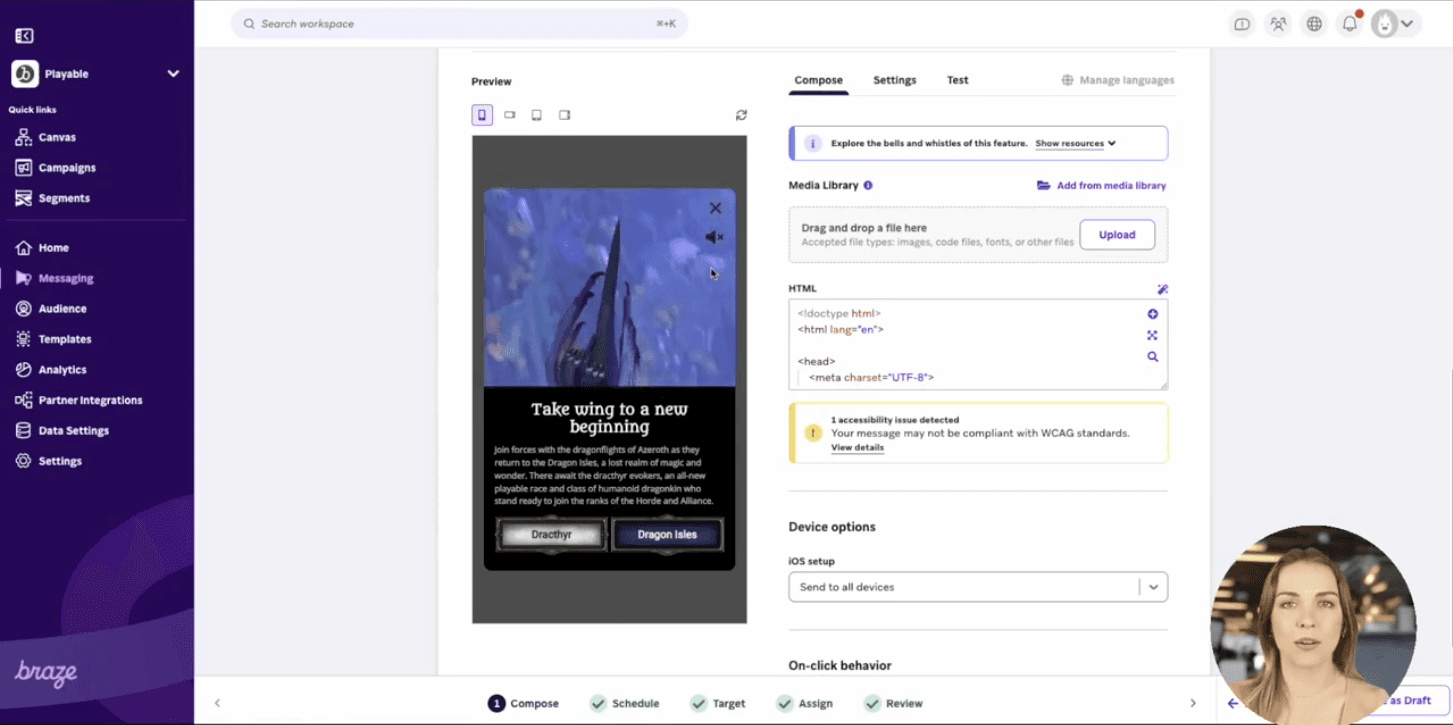
Task: Click the Canvas icon in sidebar
Action: [x=23, y=137]
